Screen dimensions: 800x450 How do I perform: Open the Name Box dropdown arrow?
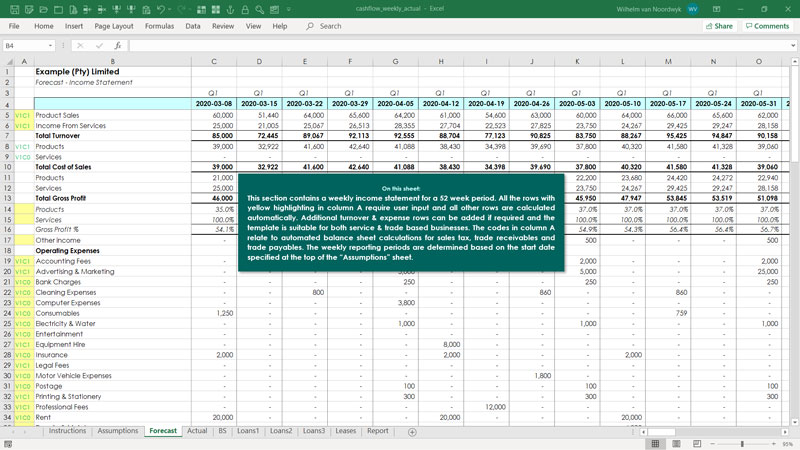(x=50, y=45)
